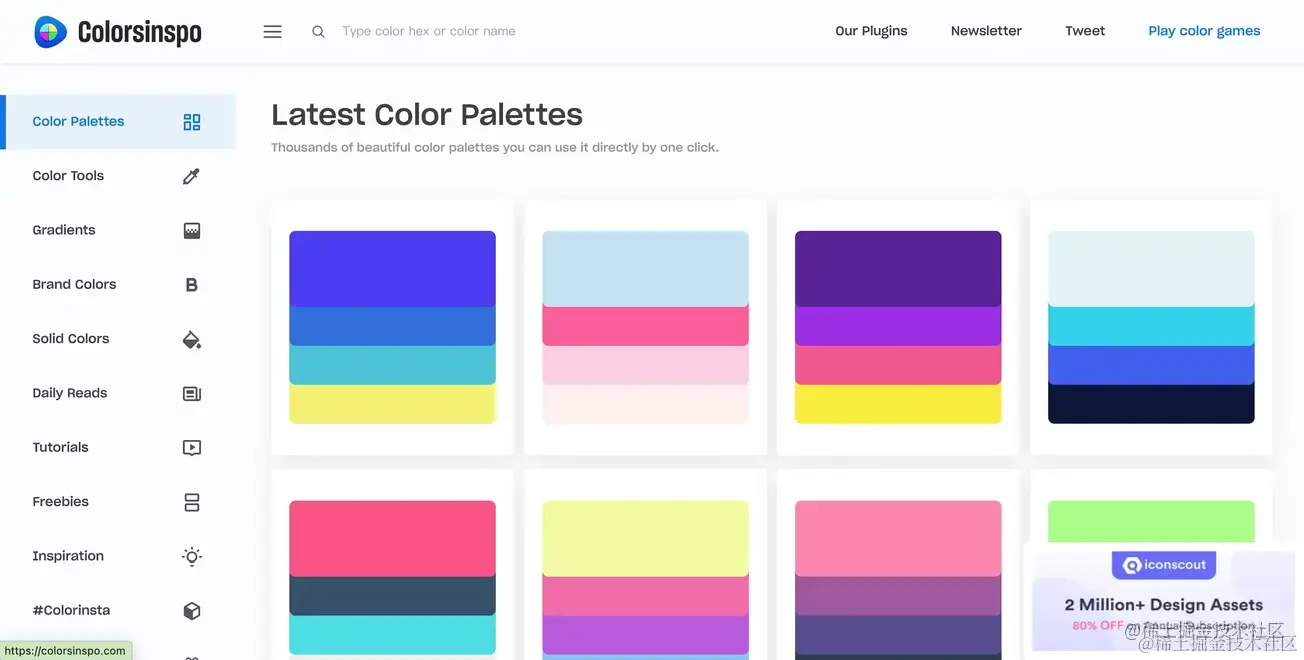Click the Newsletter link
Viewport: 1304px width, 660px height.
point(986,30)
